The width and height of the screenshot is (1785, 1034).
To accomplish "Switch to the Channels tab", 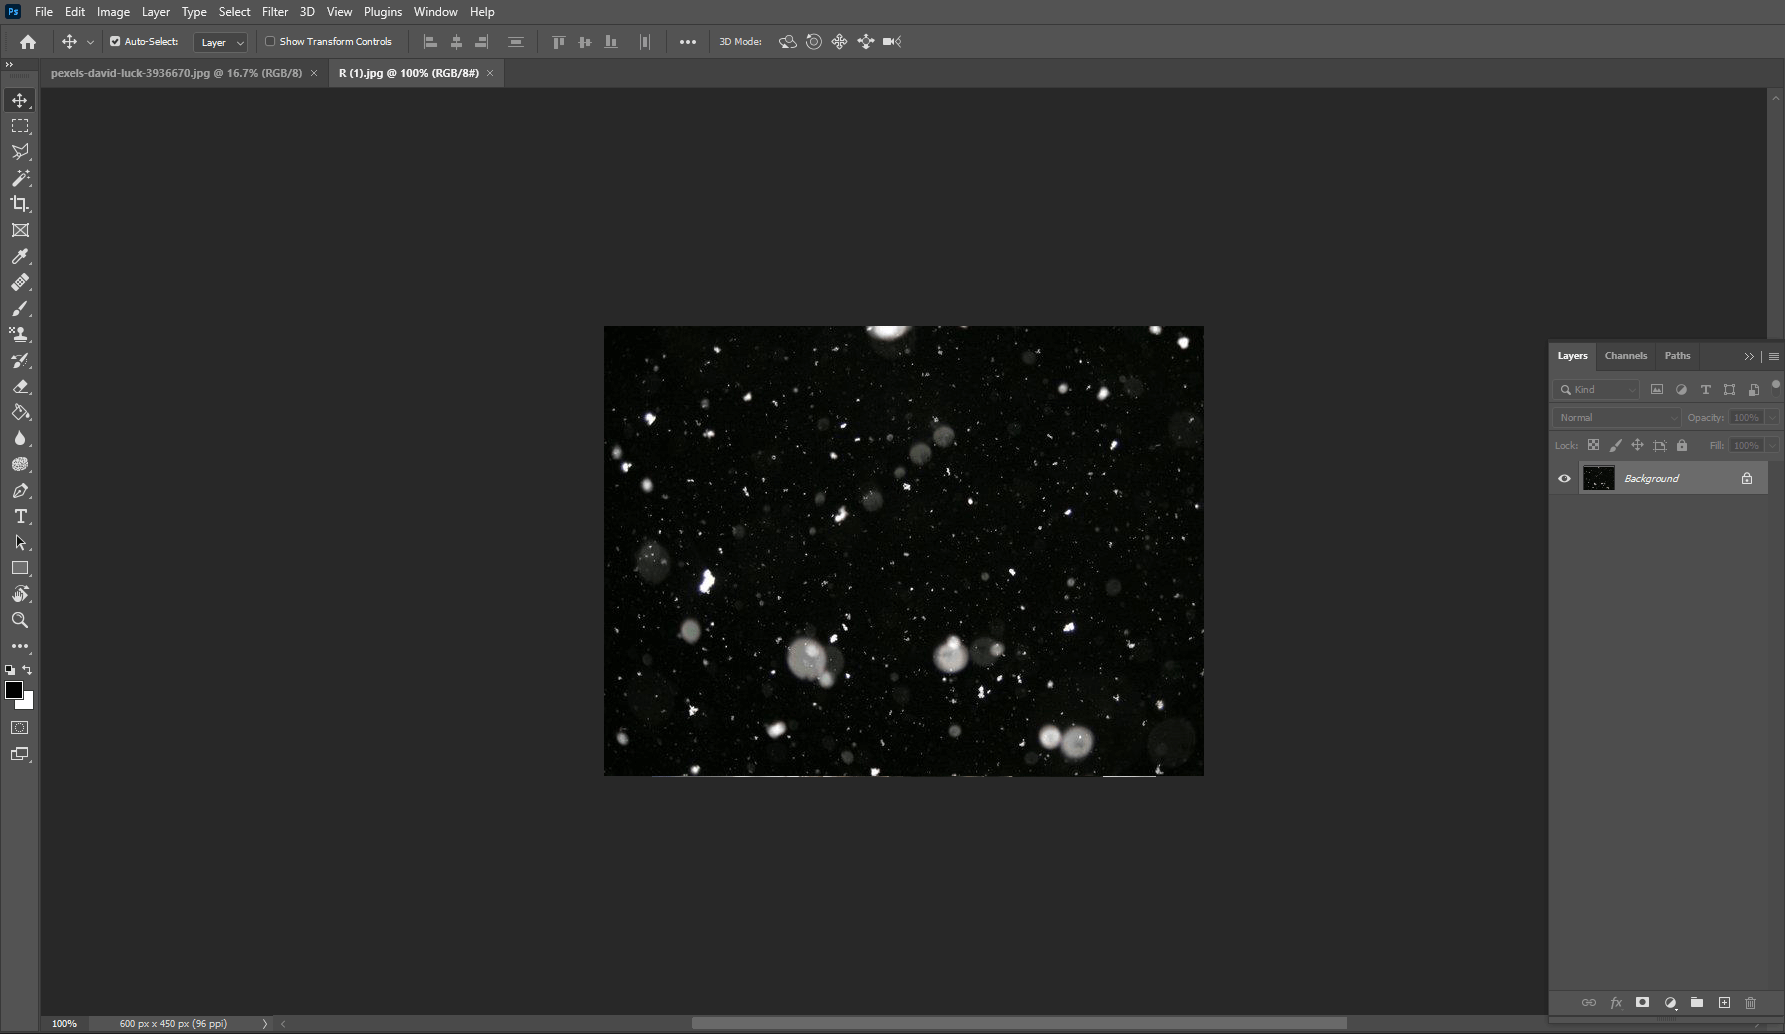I will [1625, 355].
